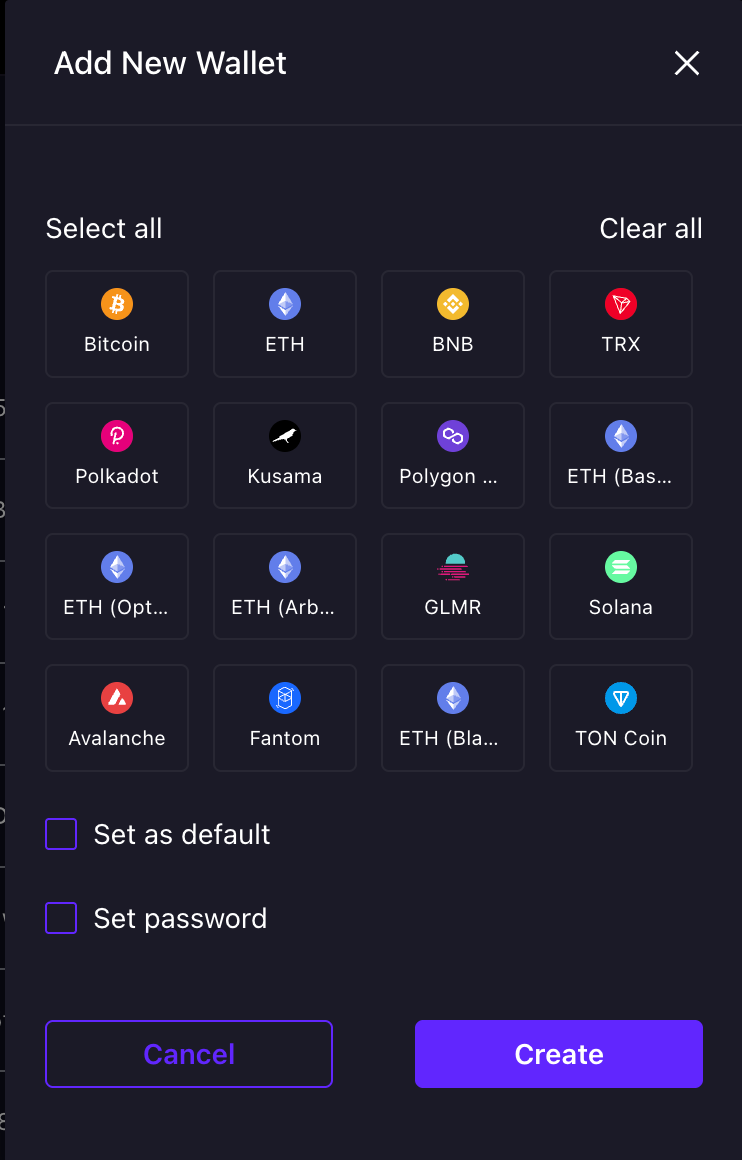Image resolution: width=742 pixels, height=1160 pixels.
Task: Select the Bitcoin coin icon
Action: [x=117, y=304]
